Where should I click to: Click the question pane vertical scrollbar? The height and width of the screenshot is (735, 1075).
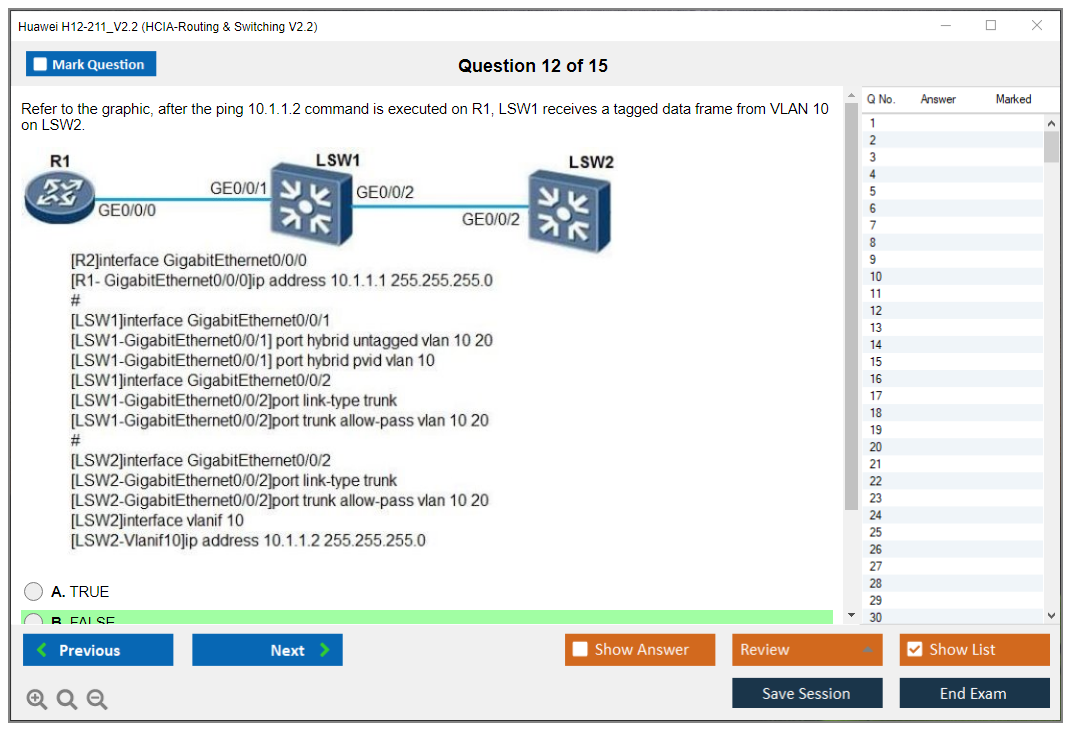[x=851, y=300]
